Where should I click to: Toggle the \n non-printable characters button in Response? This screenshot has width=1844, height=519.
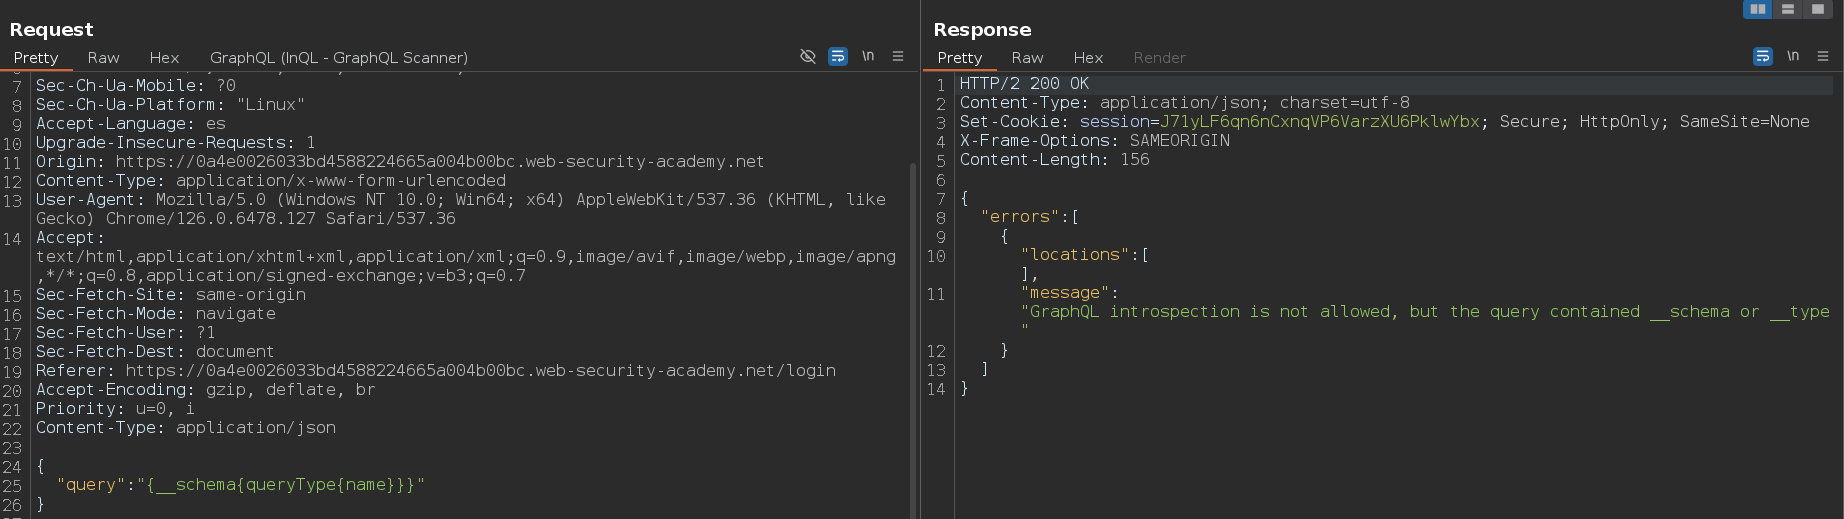tap(1793, 56)
